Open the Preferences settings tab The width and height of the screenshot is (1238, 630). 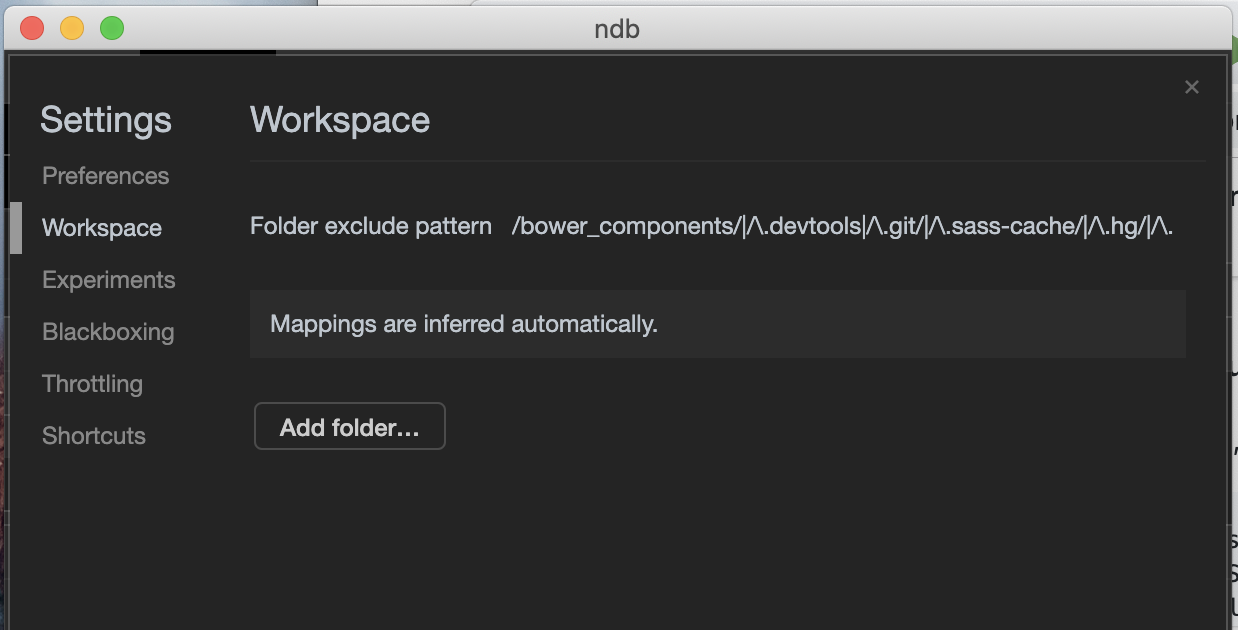coord(105,176)
